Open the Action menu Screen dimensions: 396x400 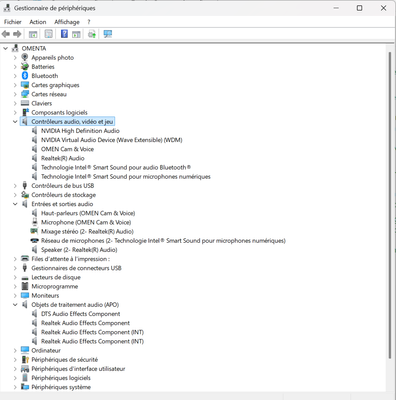tap(38, 22)
